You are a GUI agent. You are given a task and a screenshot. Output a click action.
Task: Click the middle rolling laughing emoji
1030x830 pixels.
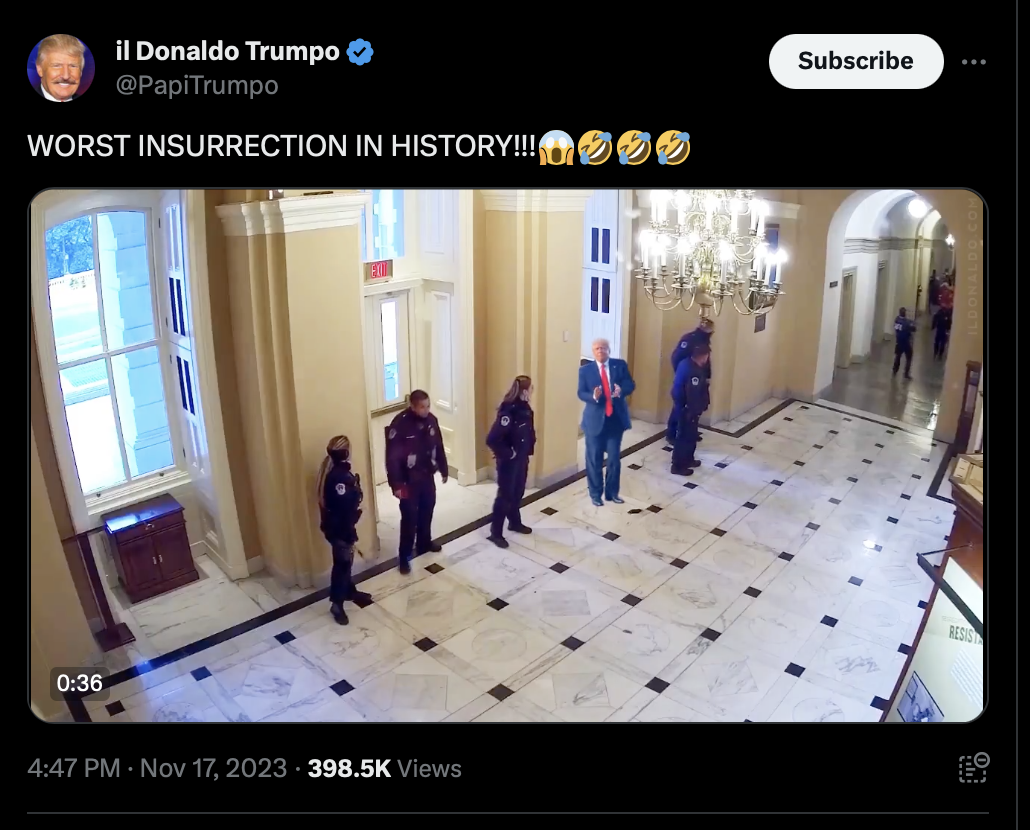click(x=634, y=147)
